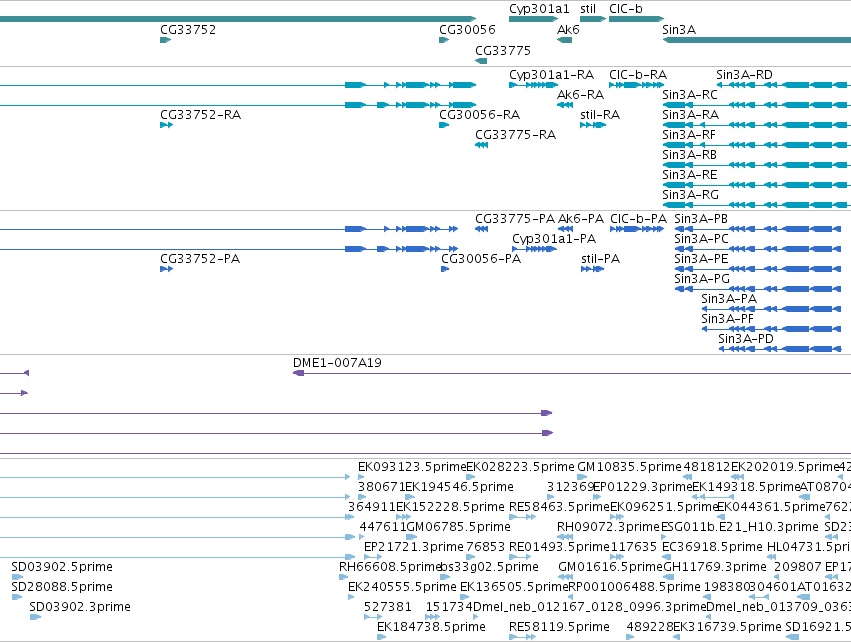Click the EK194546.5prime EST label
Image resolution: width=851 pixels, height=642 pixels.
tap(460, 487)
